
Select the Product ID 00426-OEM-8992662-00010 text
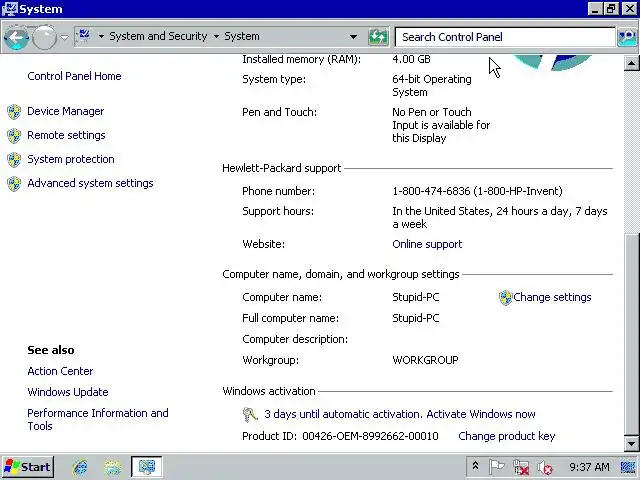pyautogui.click(x=340, y=436)
